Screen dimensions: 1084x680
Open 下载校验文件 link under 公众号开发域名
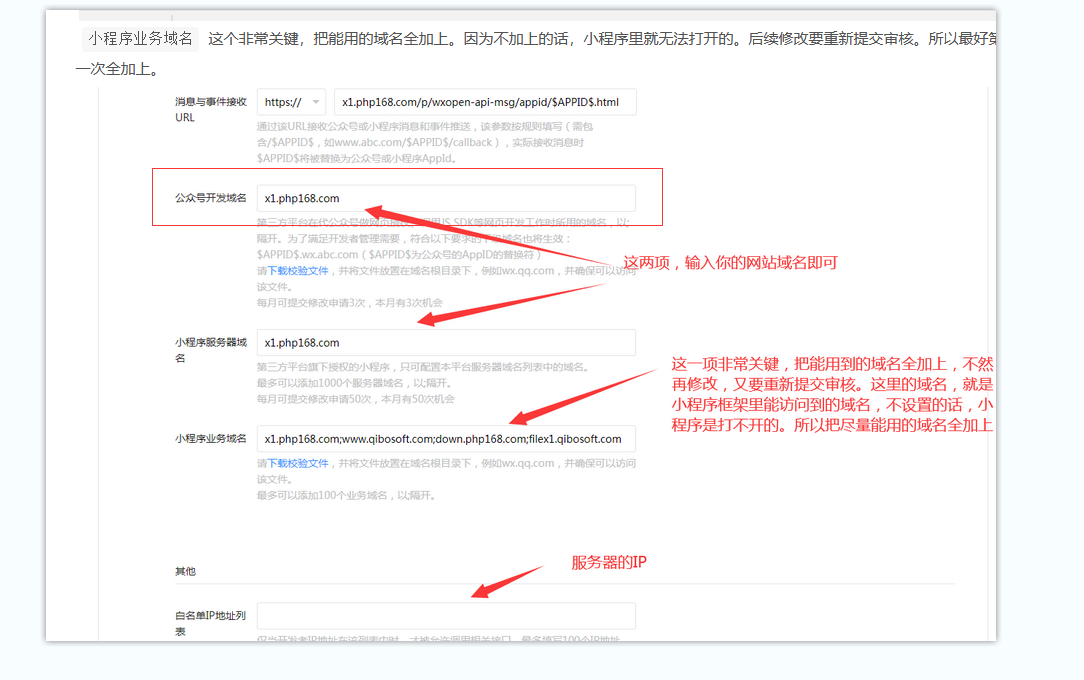click(x=297, y=270)
